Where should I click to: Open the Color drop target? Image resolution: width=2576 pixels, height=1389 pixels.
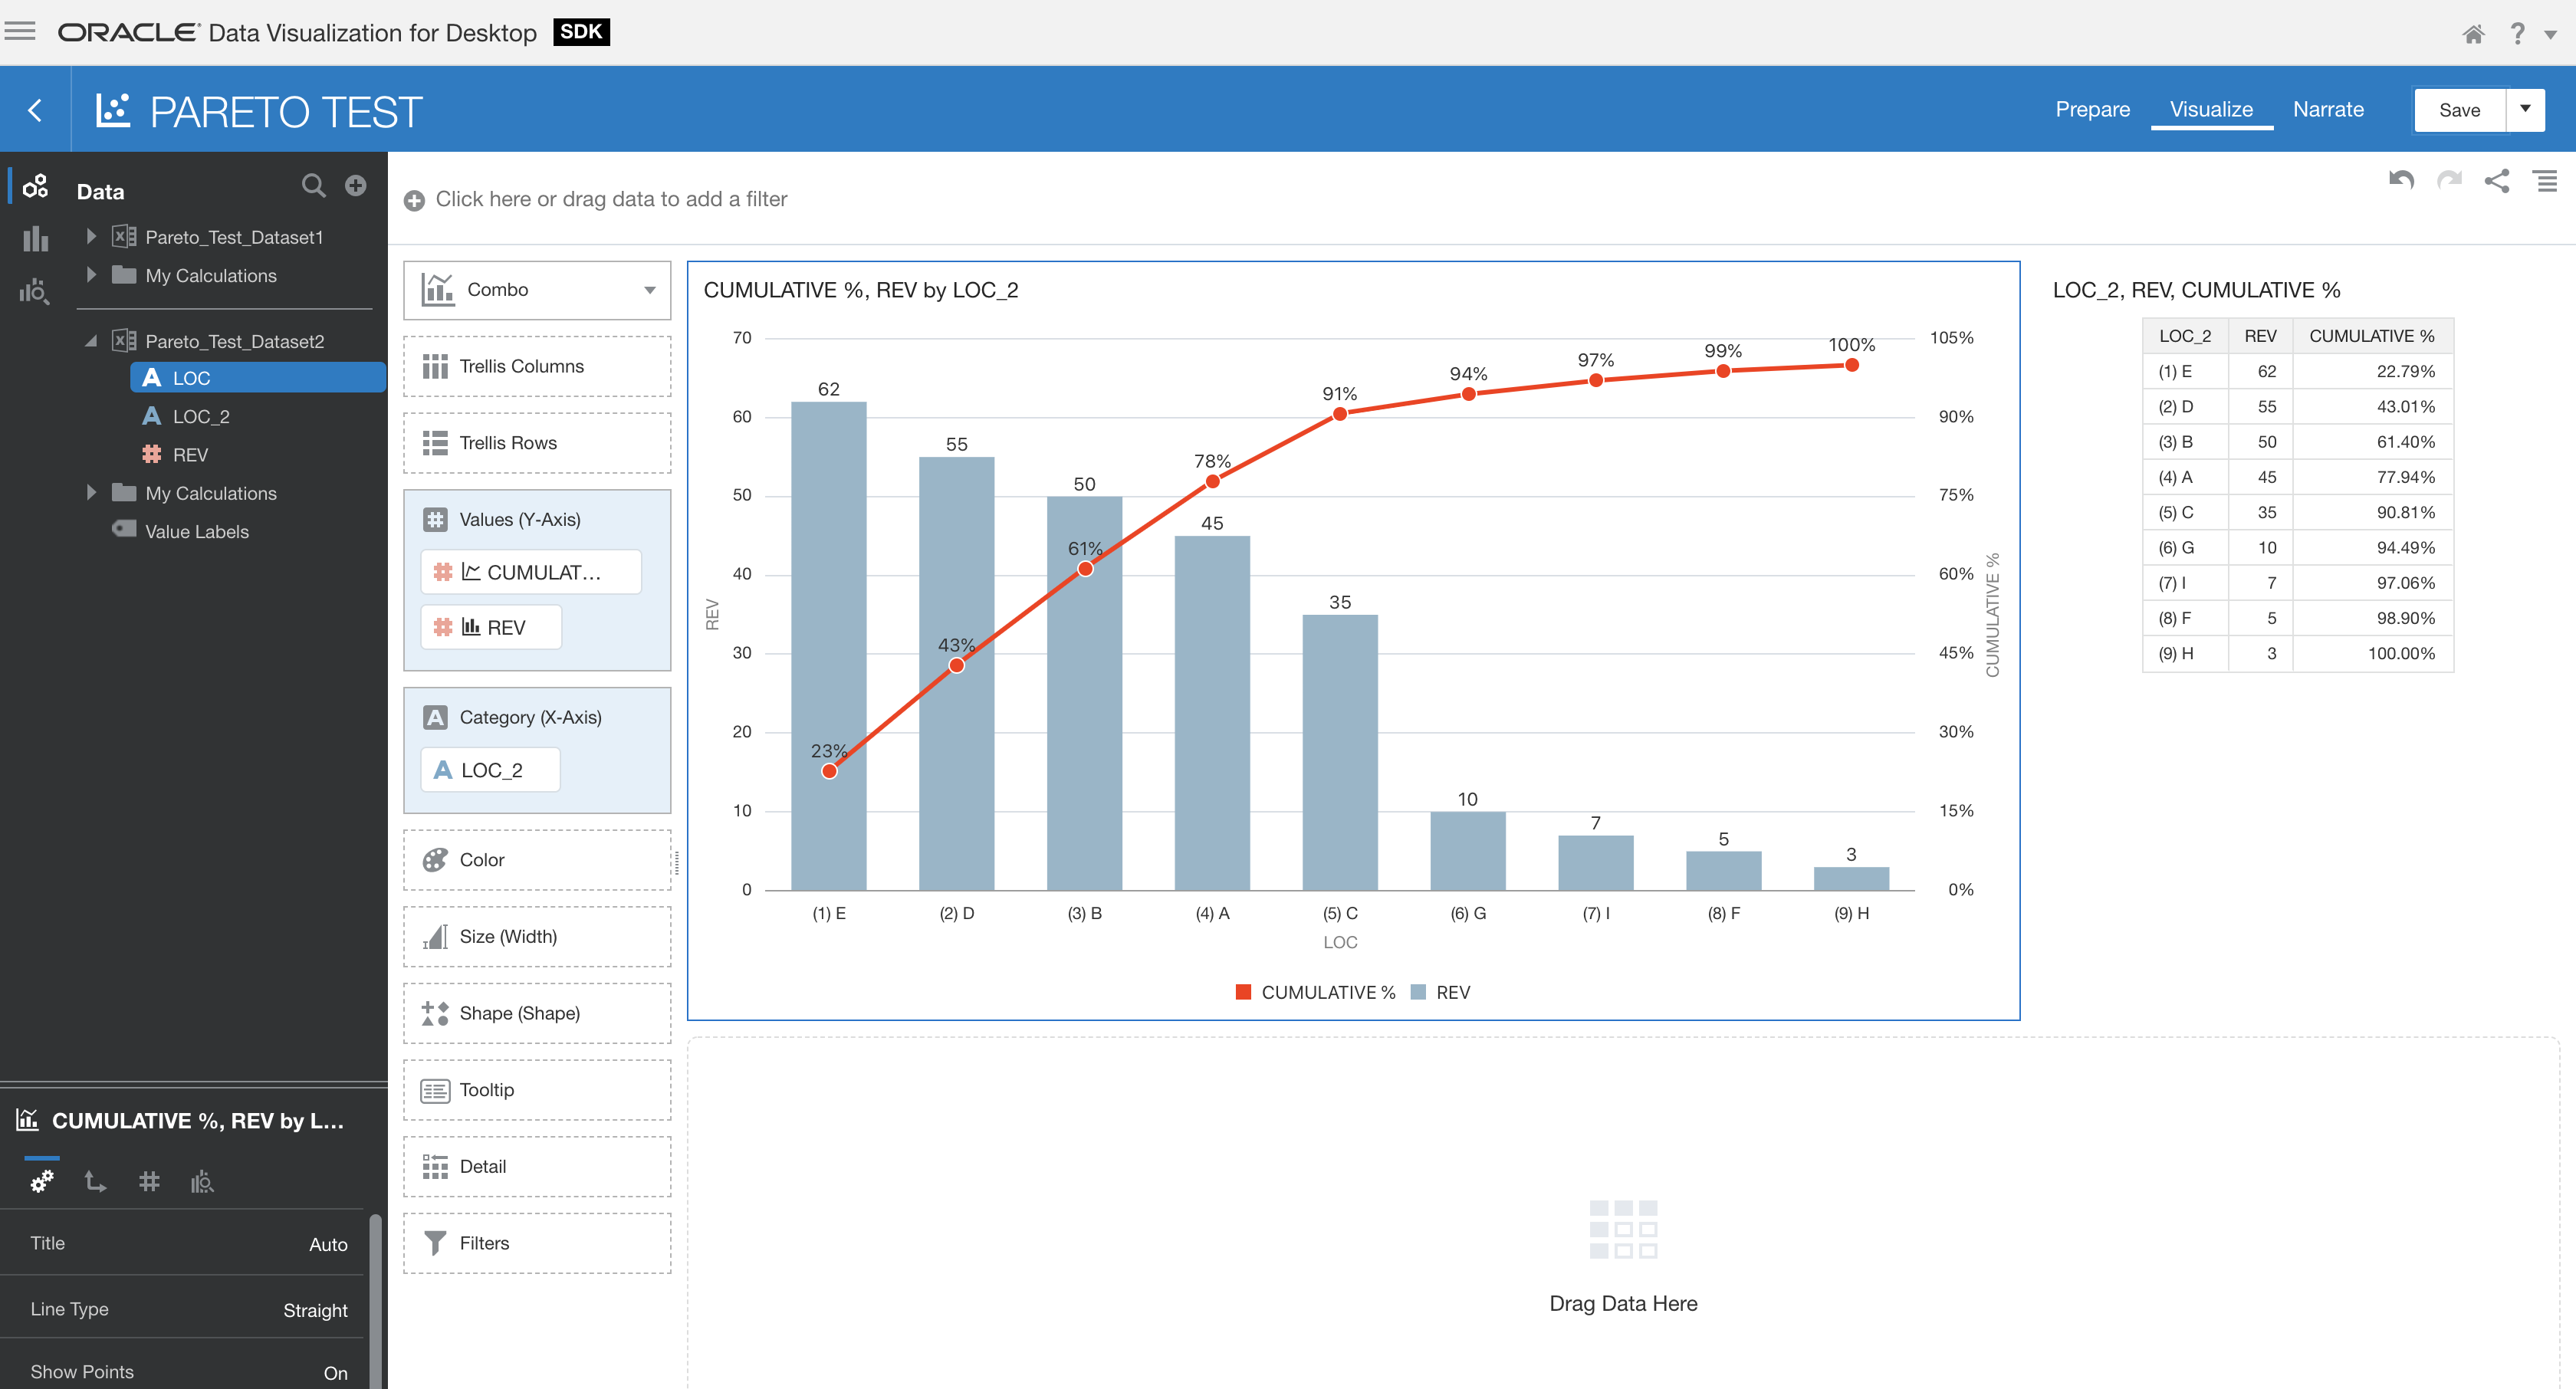(537, 860)
